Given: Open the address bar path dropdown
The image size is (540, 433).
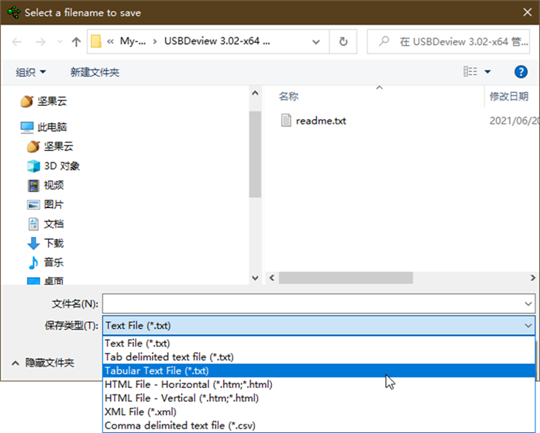Looking at the screenshot, I should pos(316,42).
